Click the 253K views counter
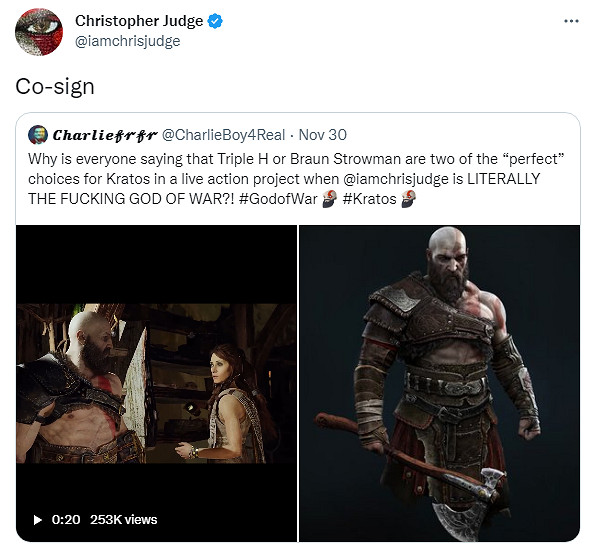Screen dimensions: 595x558 click(123, 520)
